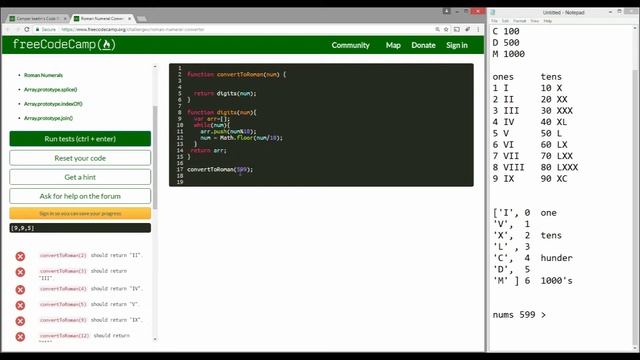Click the failed test icon for convertToRoman(12)

click(20, 337)
